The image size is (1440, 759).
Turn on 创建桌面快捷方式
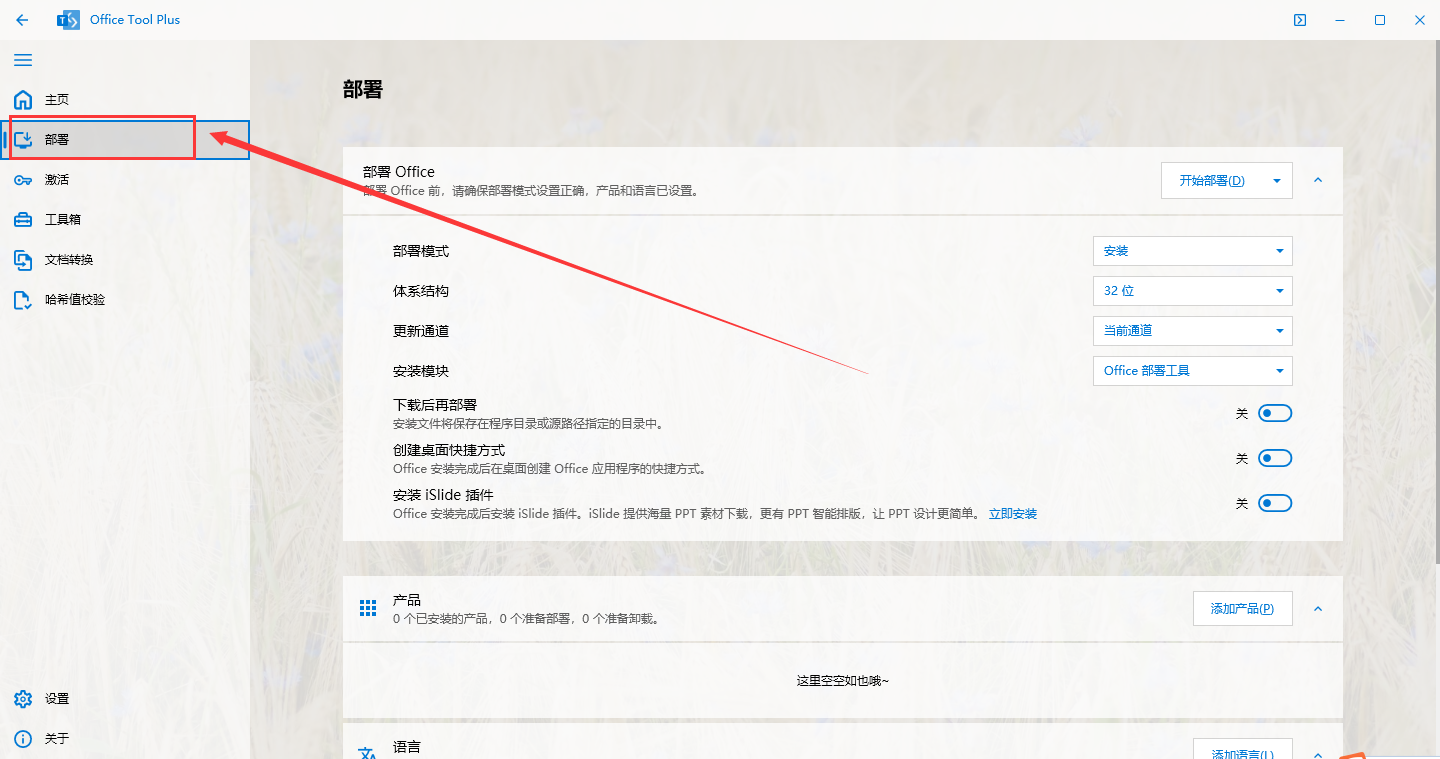(1275, 457)
